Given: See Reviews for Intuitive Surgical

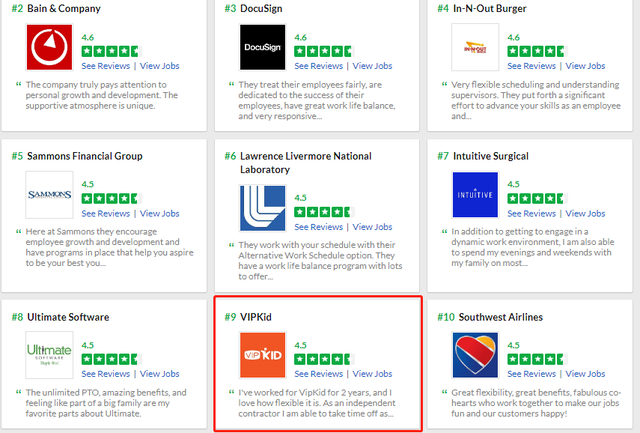Looking at the screenshot, I should coord(531,213).
